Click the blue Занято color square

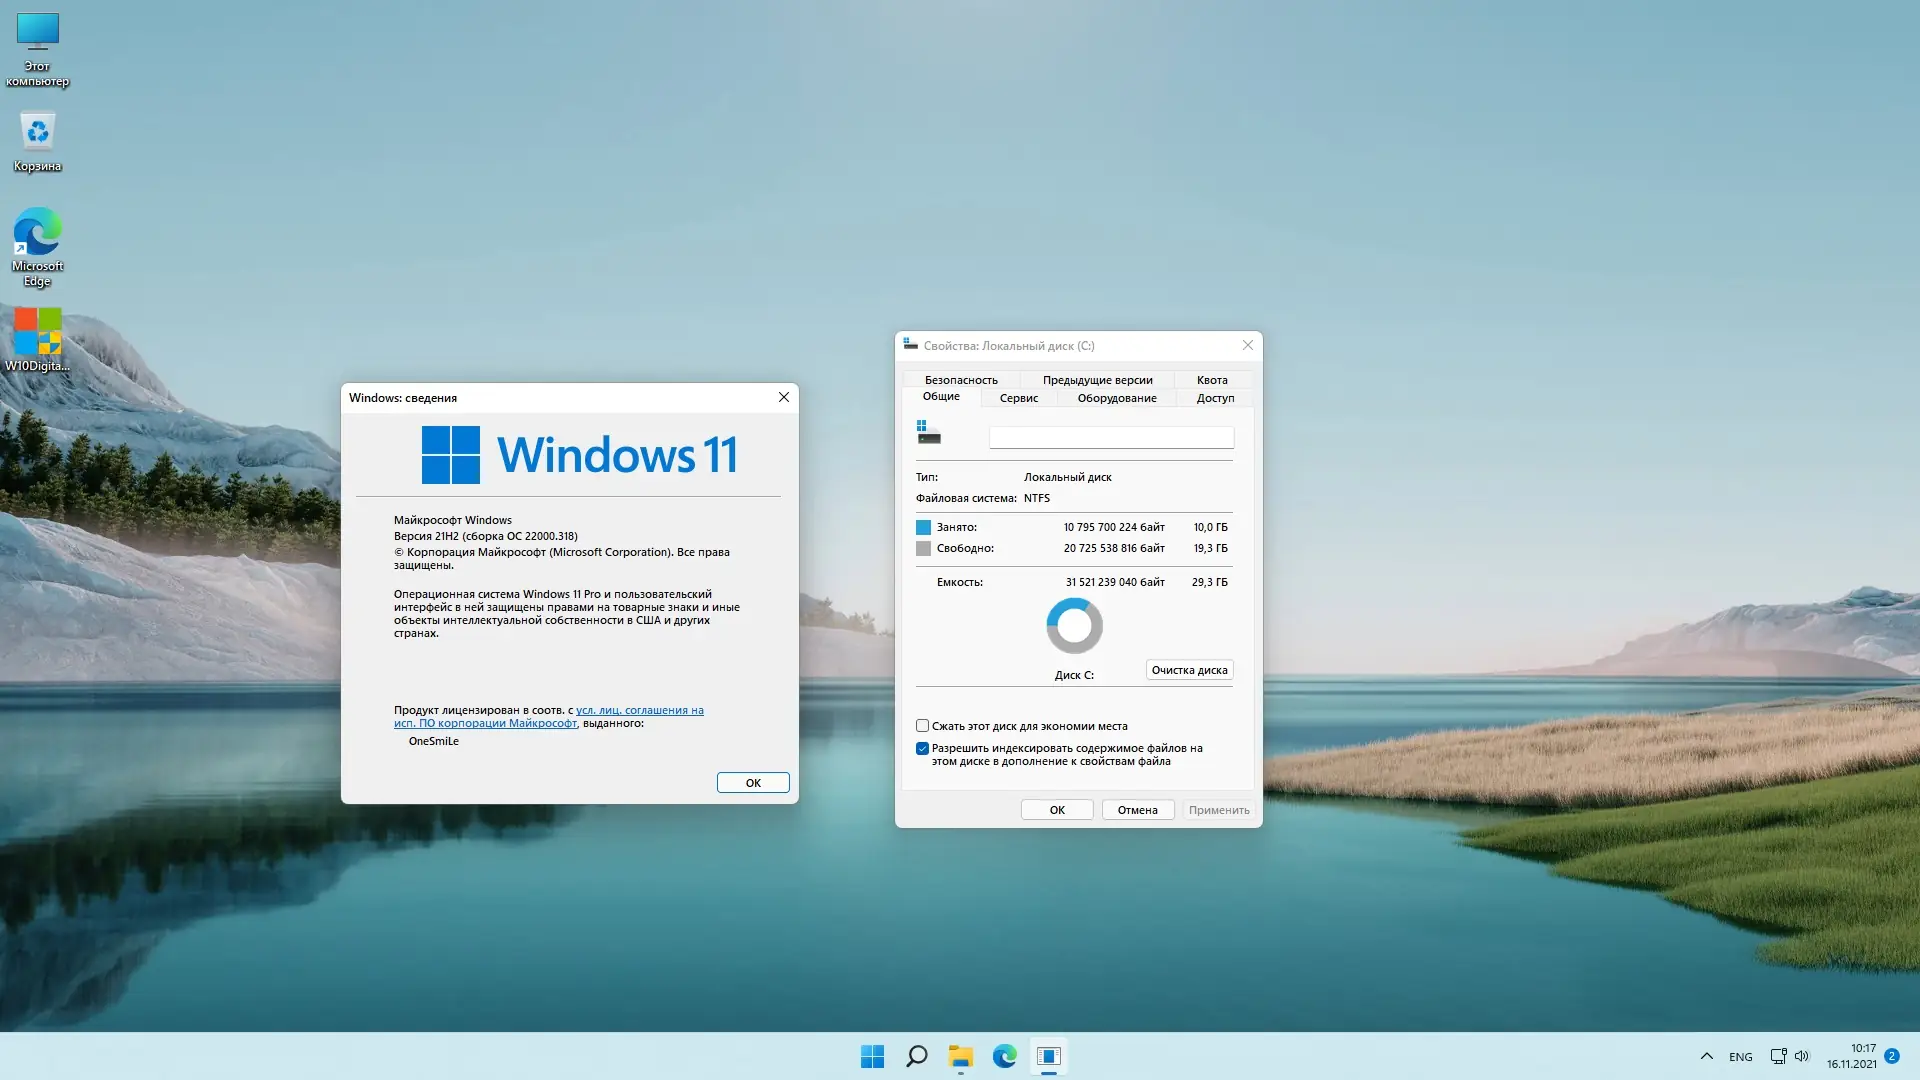tap(923, 527)
